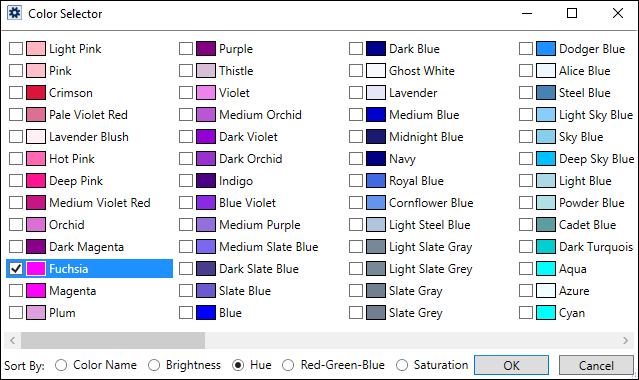Click the Slate Grey label

coord(416,313)
